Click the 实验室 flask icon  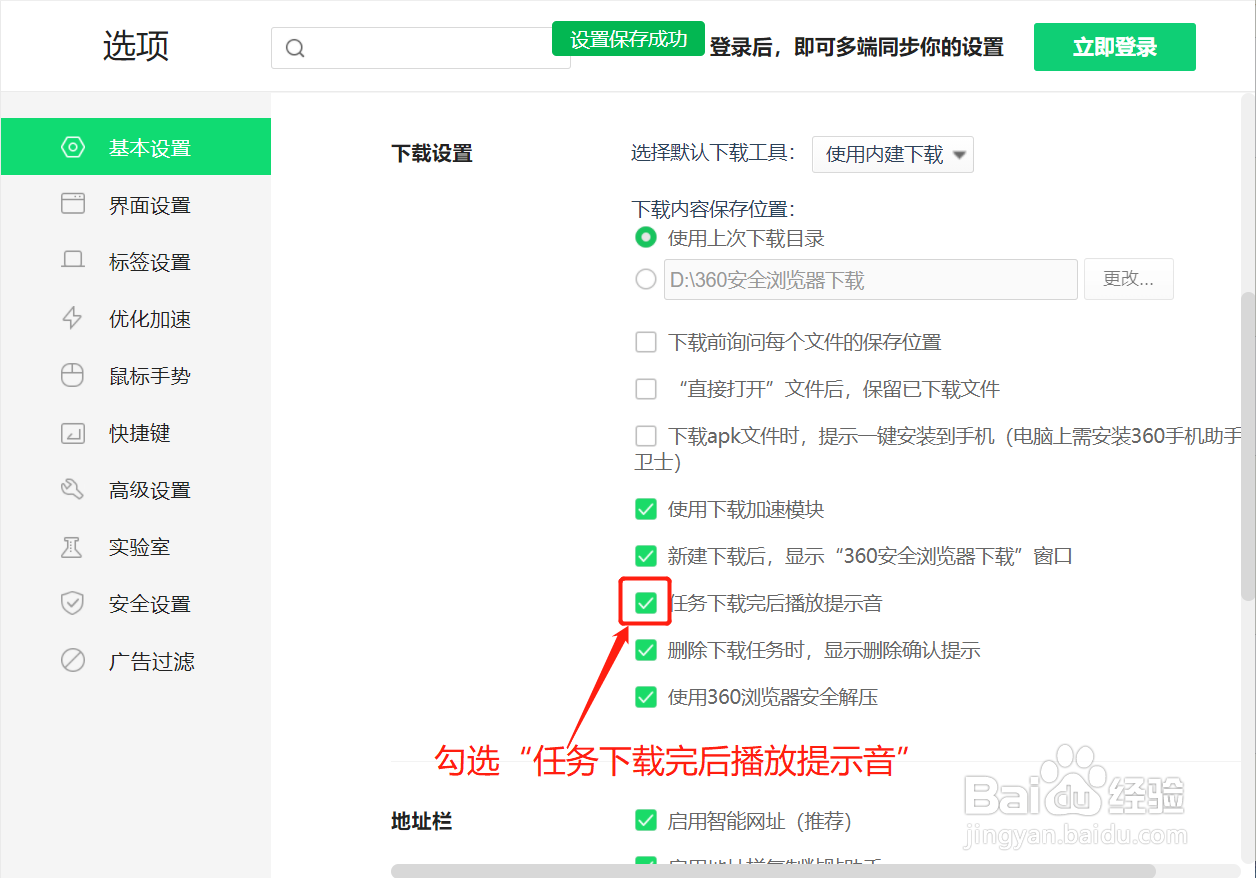(73, 546)
